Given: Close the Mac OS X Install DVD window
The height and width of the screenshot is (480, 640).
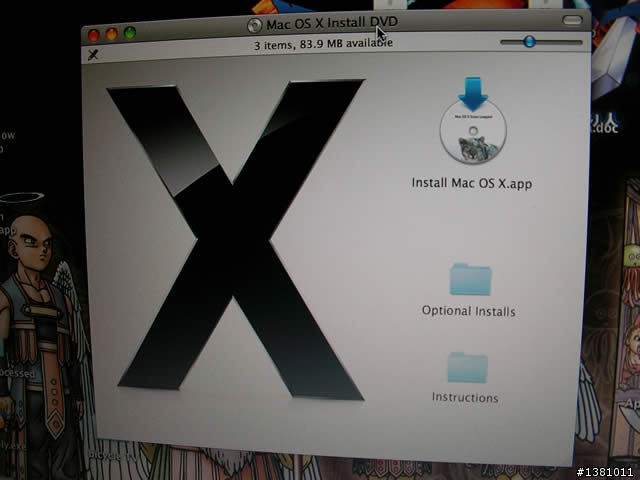Looking at the screenshot, I should point(94,36).
